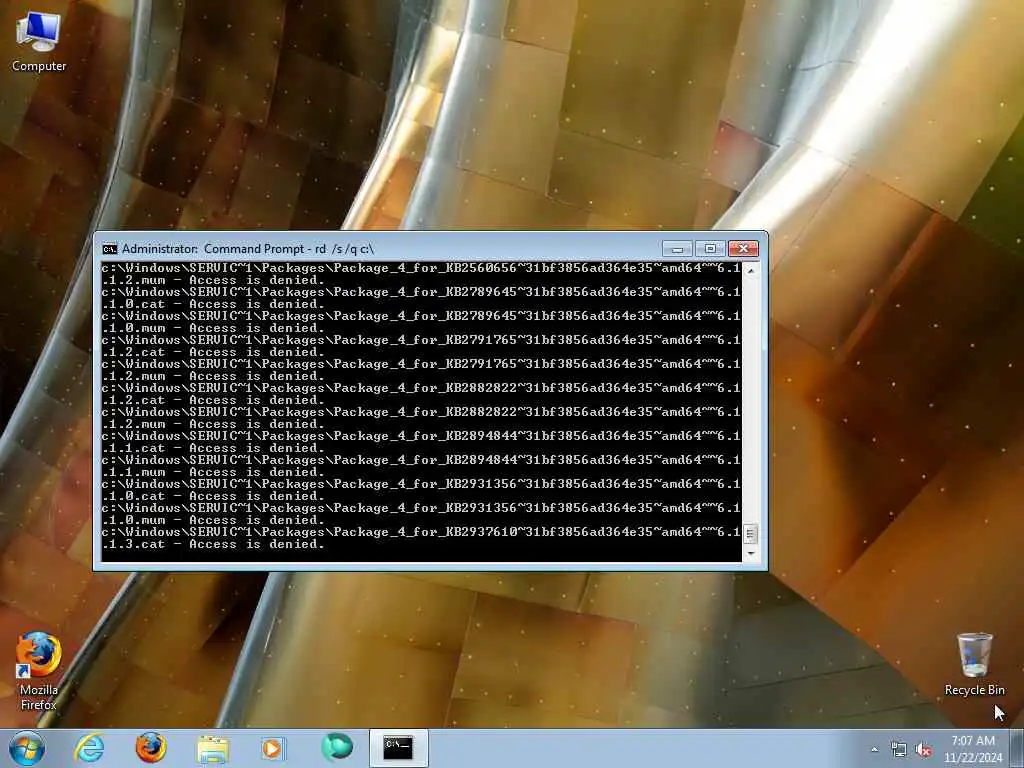
Task: Close the Command Prompt window
Action: pos(743,249)
